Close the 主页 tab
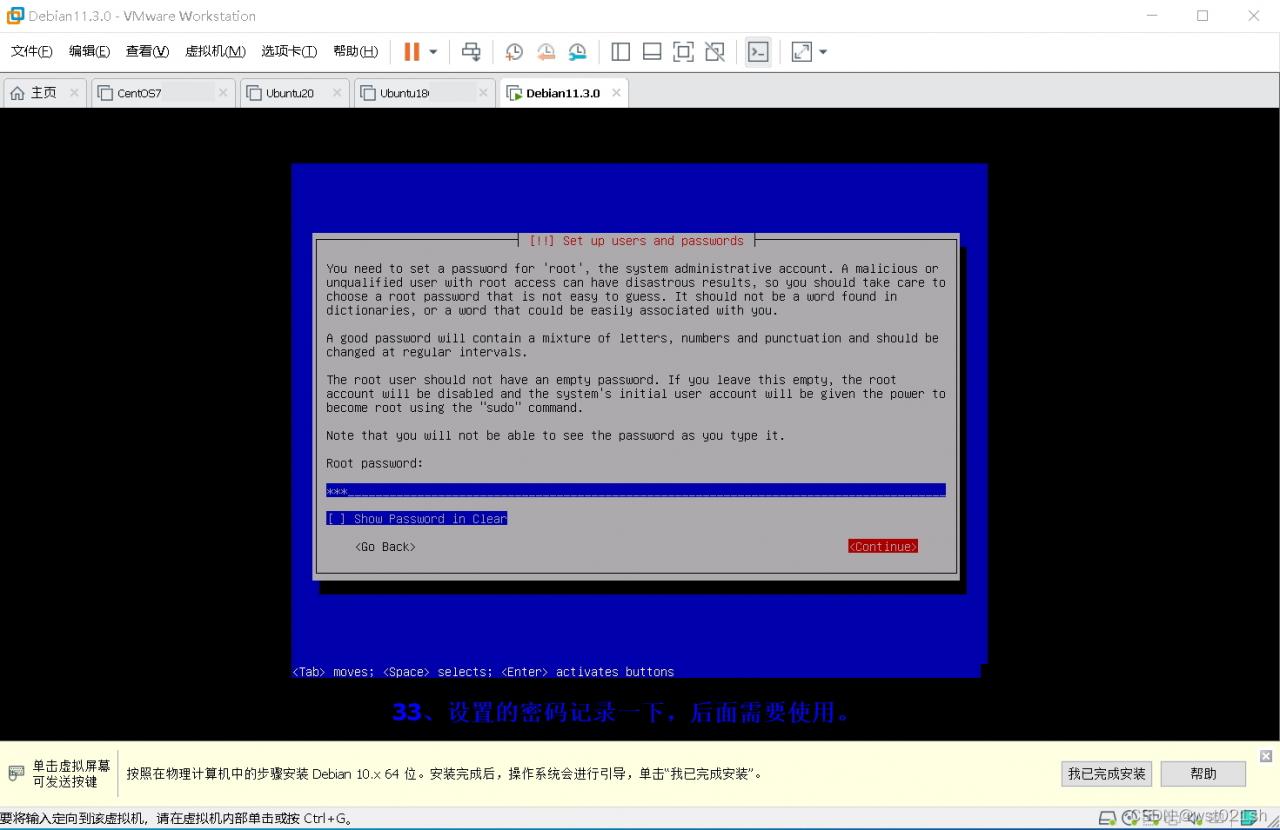Image resolution: width=1280 pixels, height=830 pixels. pos(74,93)
